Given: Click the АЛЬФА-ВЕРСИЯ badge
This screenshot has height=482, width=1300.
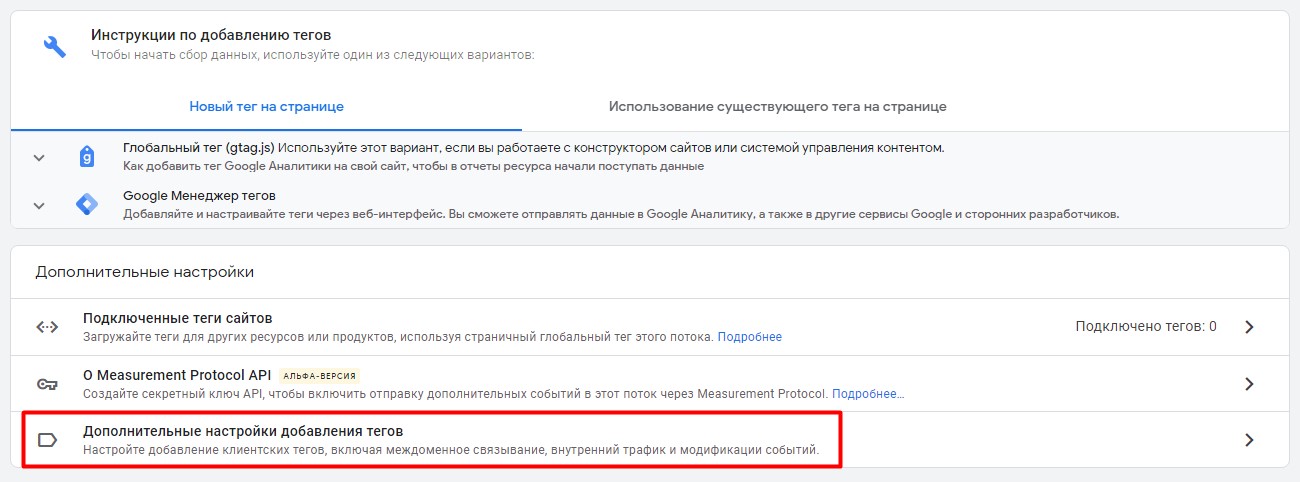Looking at the screenshot, I should tap(318, 376).
